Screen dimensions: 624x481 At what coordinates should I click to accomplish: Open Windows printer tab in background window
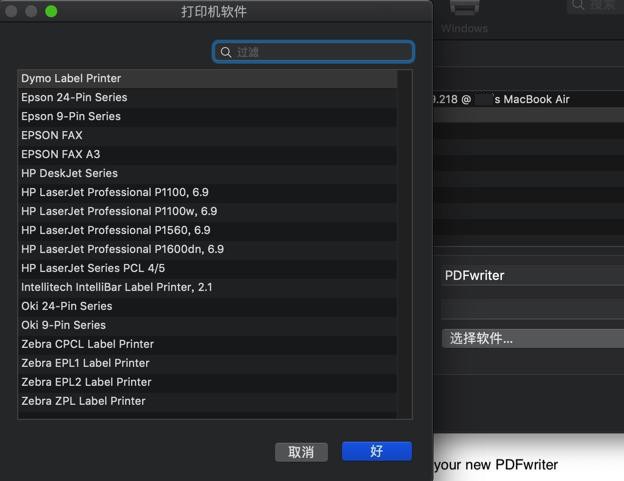pos(464,18)
